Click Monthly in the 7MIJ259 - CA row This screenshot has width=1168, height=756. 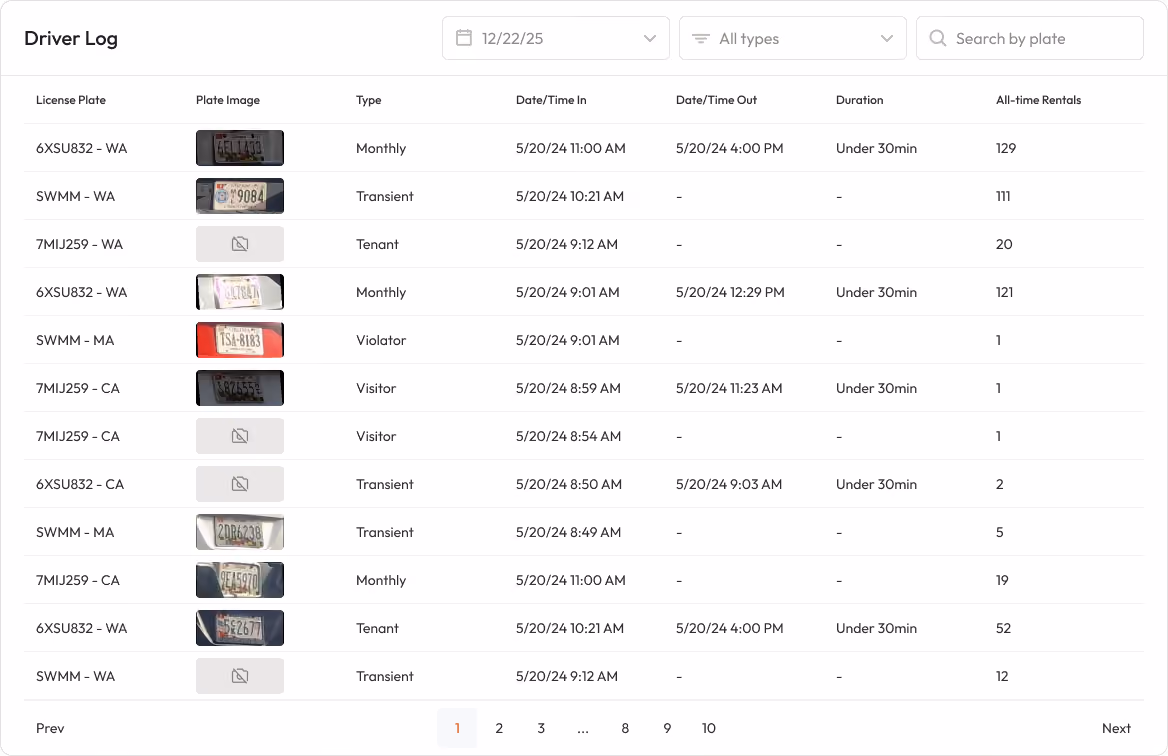tap(381, 579)
